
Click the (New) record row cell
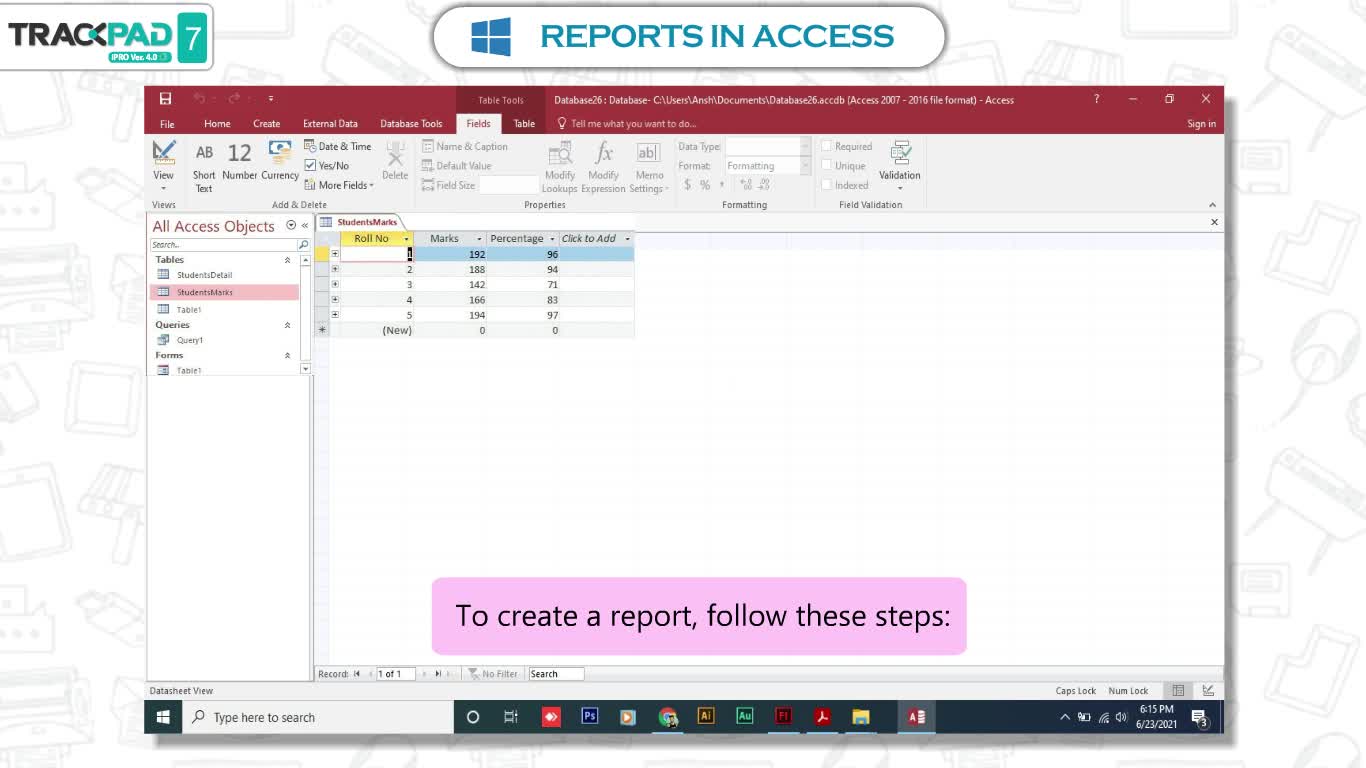pos(377,330)
